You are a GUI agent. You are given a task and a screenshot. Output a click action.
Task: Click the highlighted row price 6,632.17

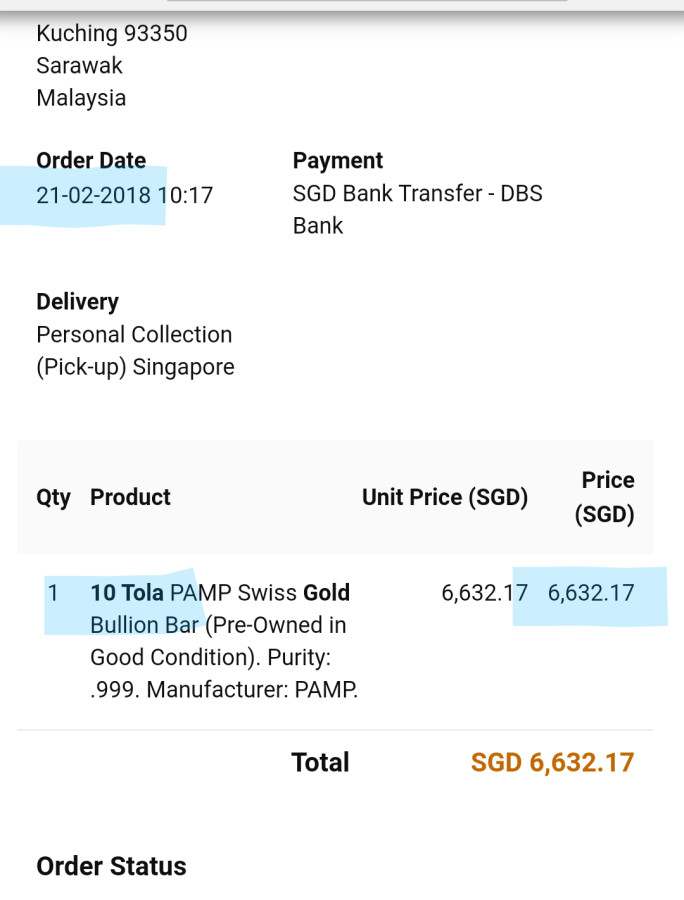(x=591, y=593)
